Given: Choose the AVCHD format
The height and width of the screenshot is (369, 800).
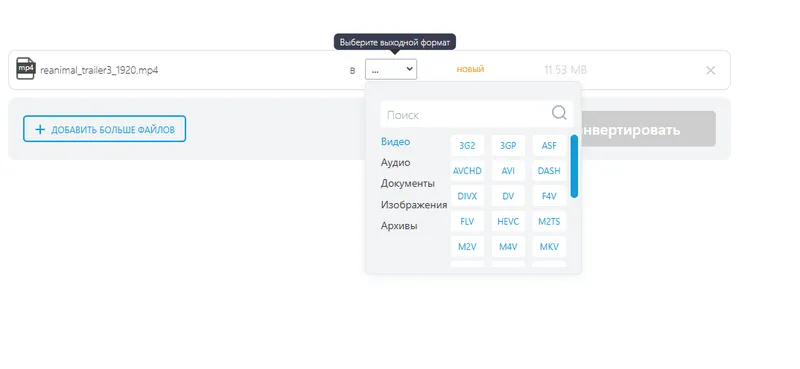Looking at the screenshot, I should click(467, 171).
